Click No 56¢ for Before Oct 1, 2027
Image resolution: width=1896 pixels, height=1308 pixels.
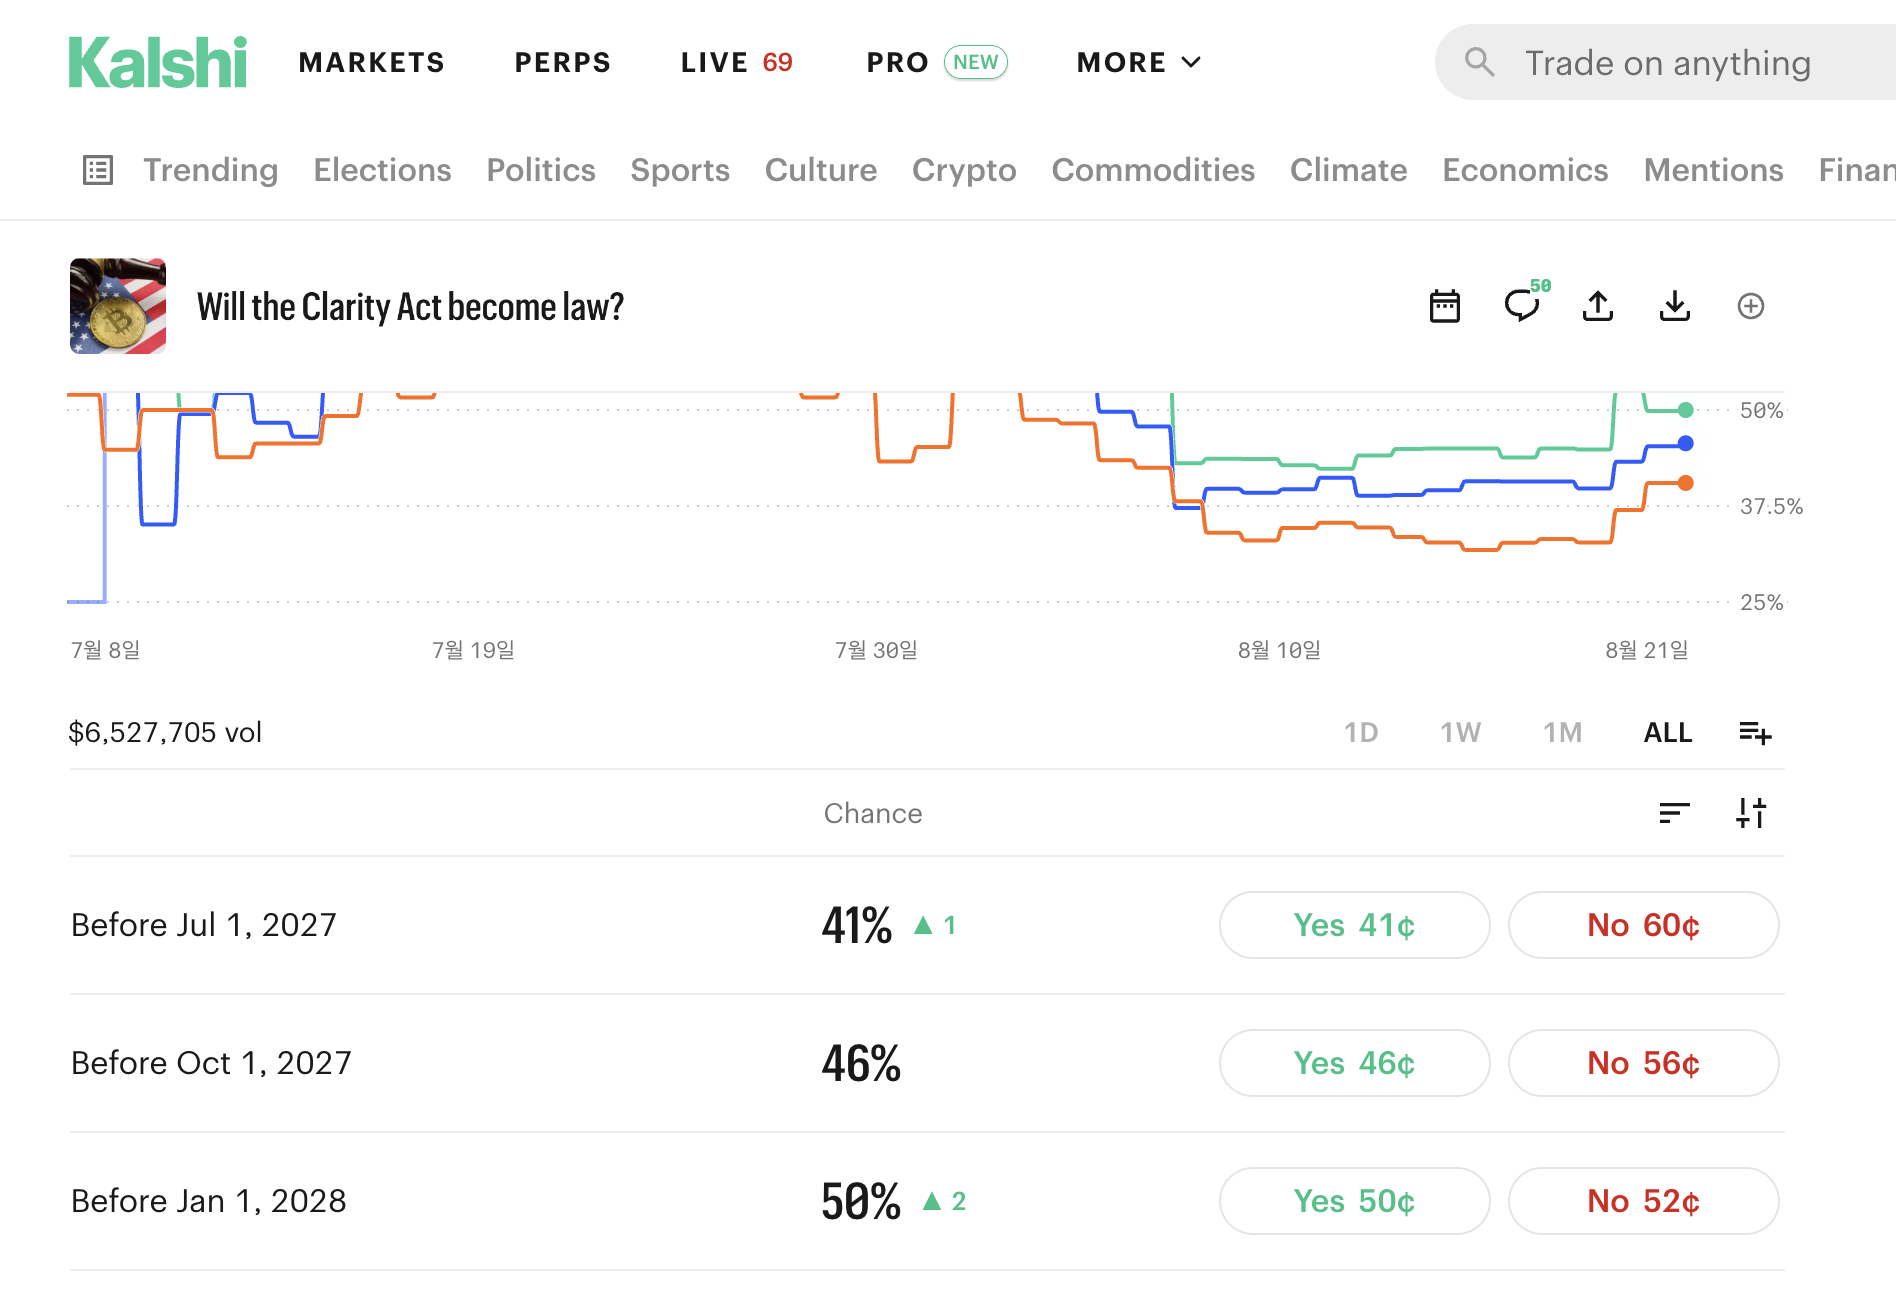point(1643,1063)
